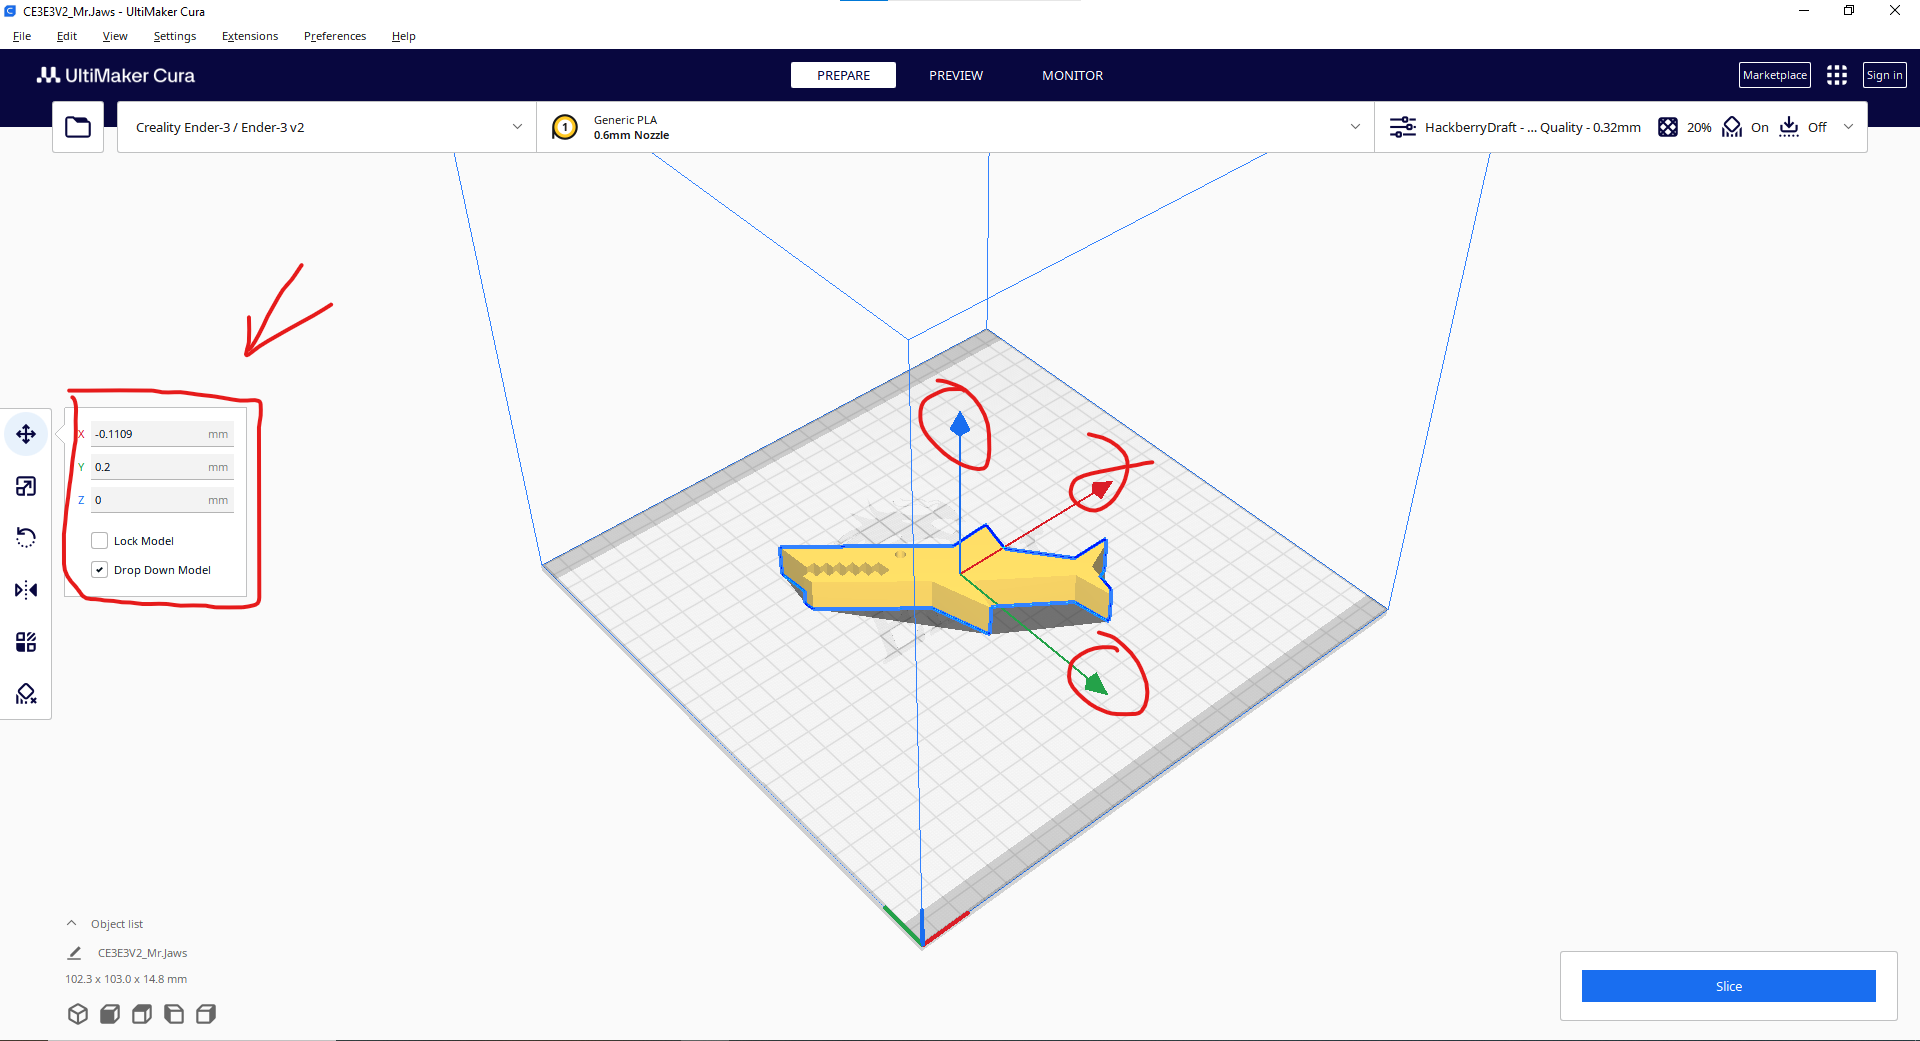Click the green Y-axis move arrow
The height and width of the screenshot is (1041, 1920).
pyautogui.click(x=1097, y=683)
